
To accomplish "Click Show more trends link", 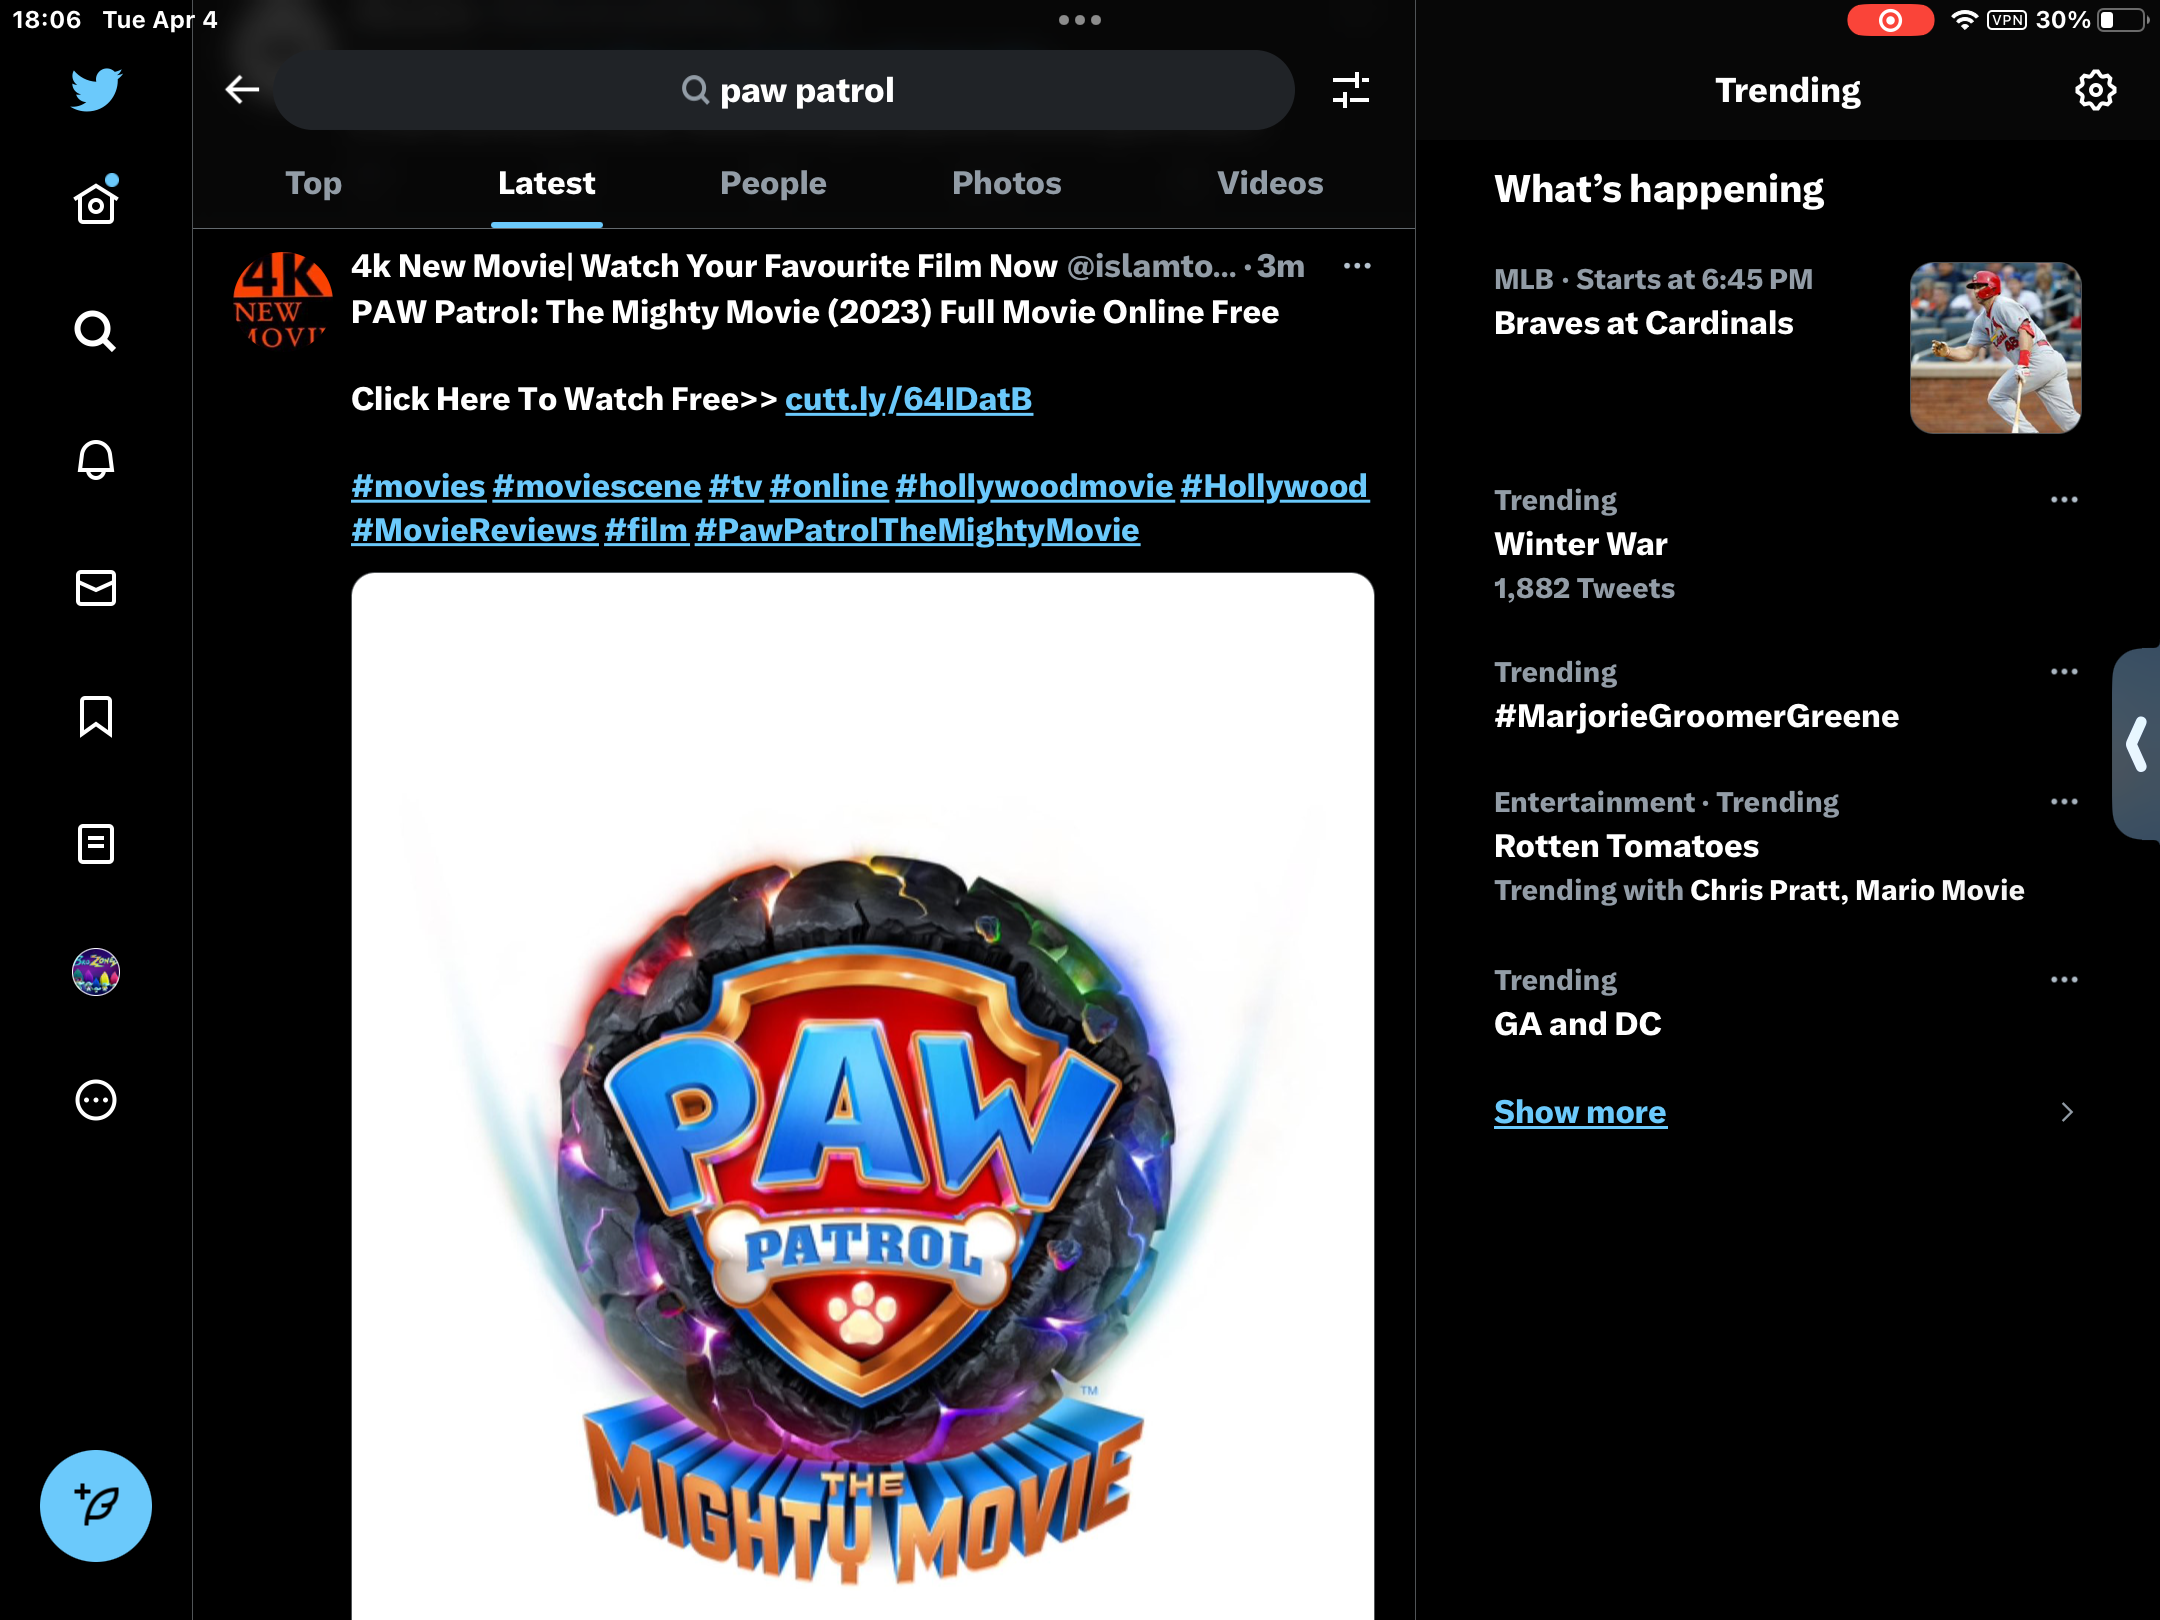I will 1580,1112.
